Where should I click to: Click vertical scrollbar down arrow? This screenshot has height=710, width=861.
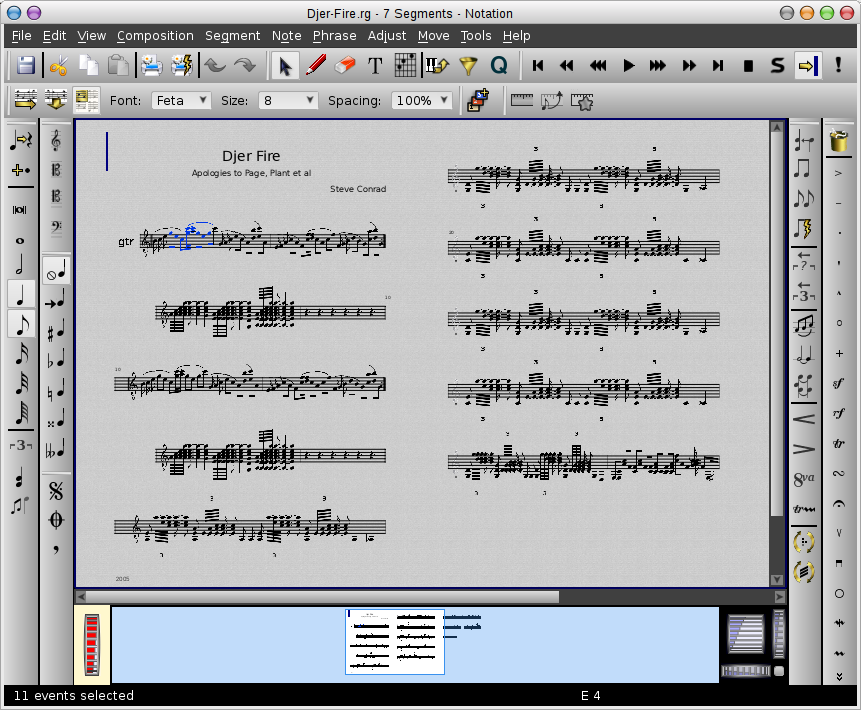click(776, 579)
